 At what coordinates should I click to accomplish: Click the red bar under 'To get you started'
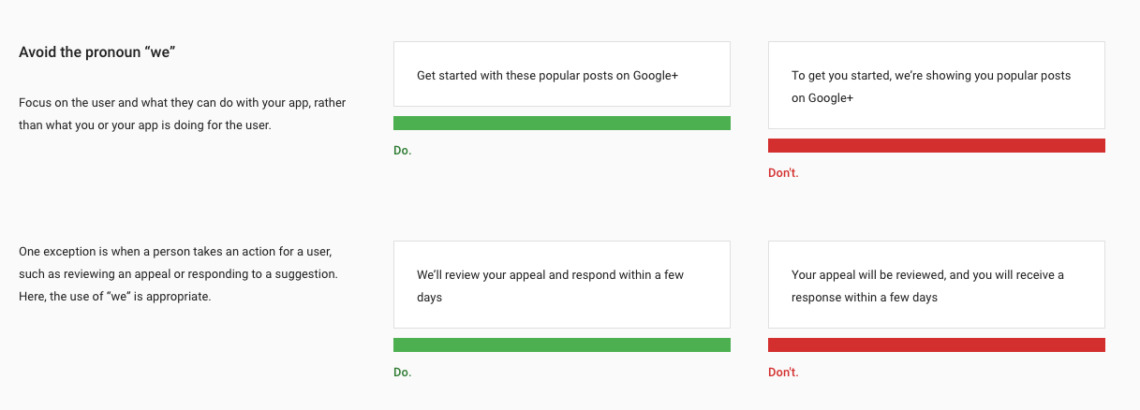(936, 145)
